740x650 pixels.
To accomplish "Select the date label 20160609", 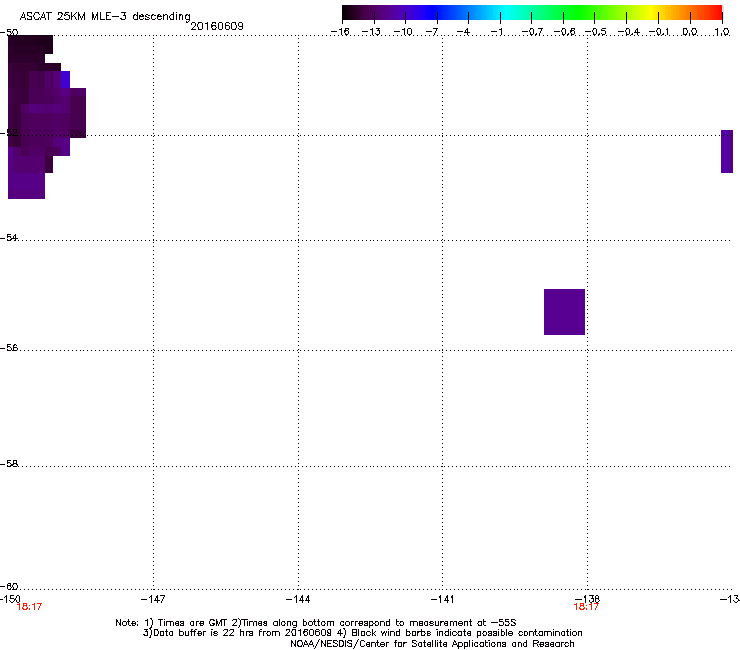I will tap(217, 26).
